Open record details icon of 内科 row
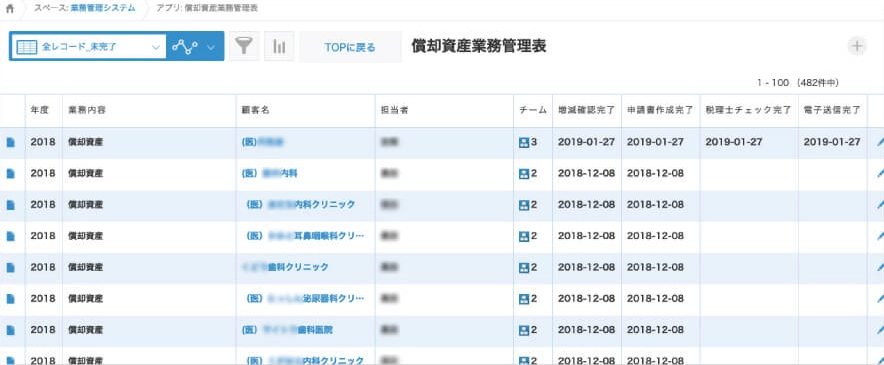Screen dimensions: 884x365 pyautogui.click(x=10, y=174)
